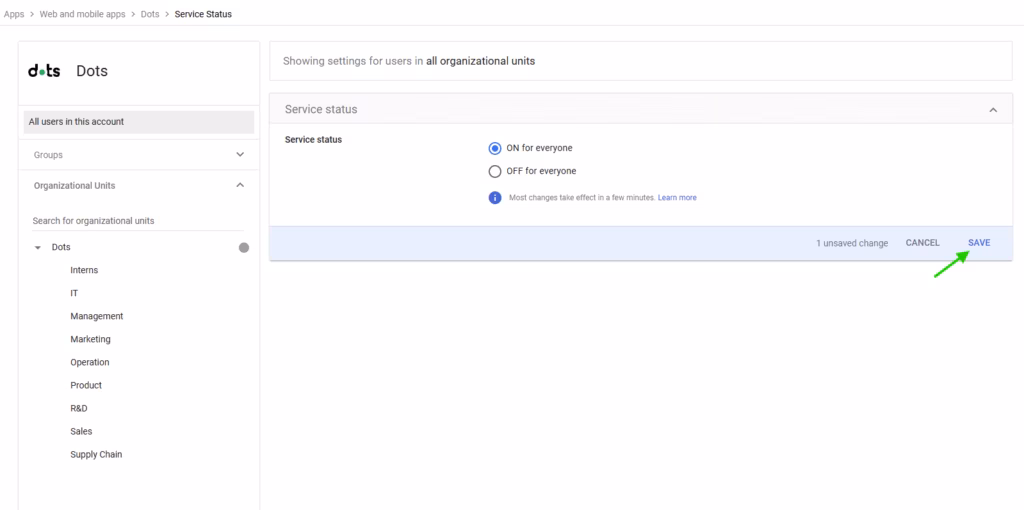Viewport: 1024px width, 510px height.
Task: Click the Dots app logo icon
Action: point(44,71)
